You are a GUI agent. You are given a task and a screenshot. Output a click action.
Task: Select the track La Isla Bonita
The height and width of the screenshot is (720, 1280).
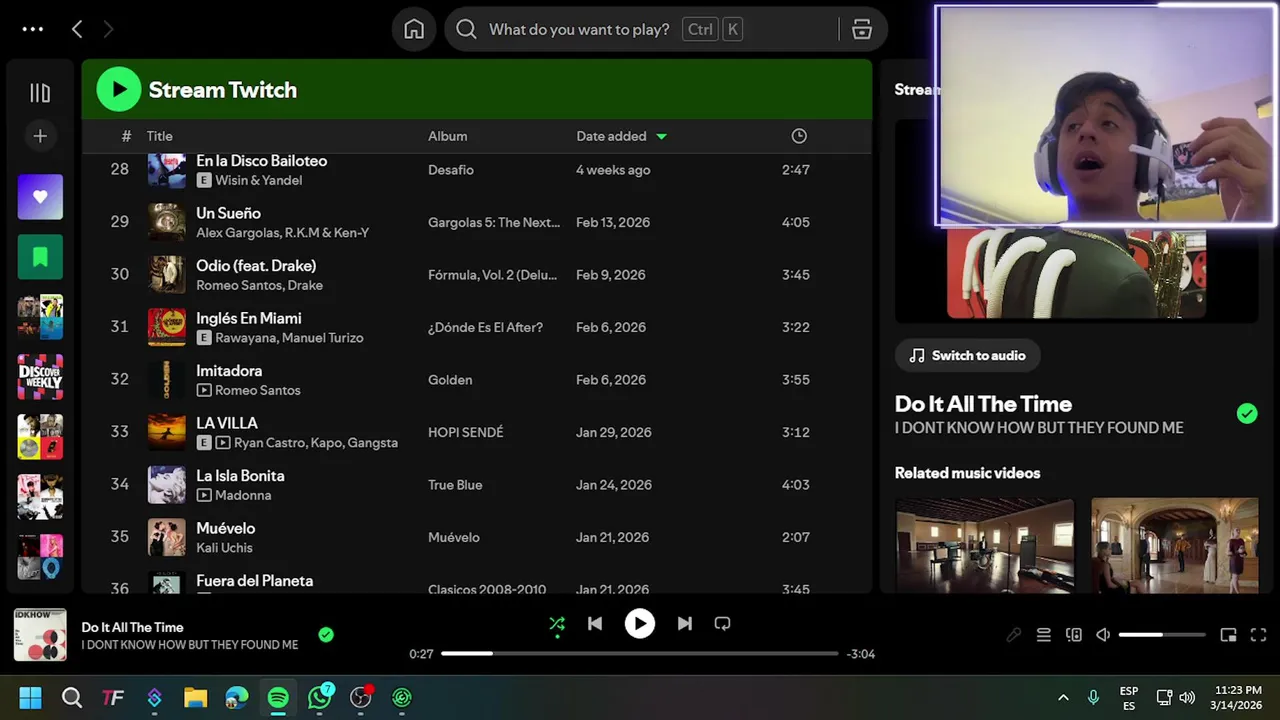click(240, 475)
